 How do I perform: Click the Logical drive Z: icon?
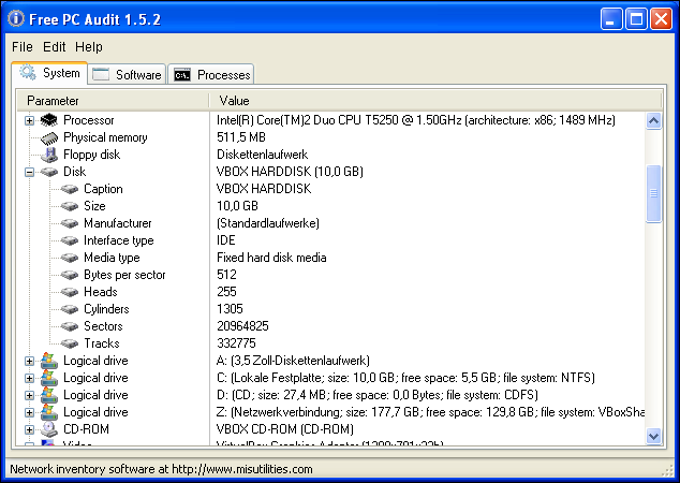pos(49,412)
